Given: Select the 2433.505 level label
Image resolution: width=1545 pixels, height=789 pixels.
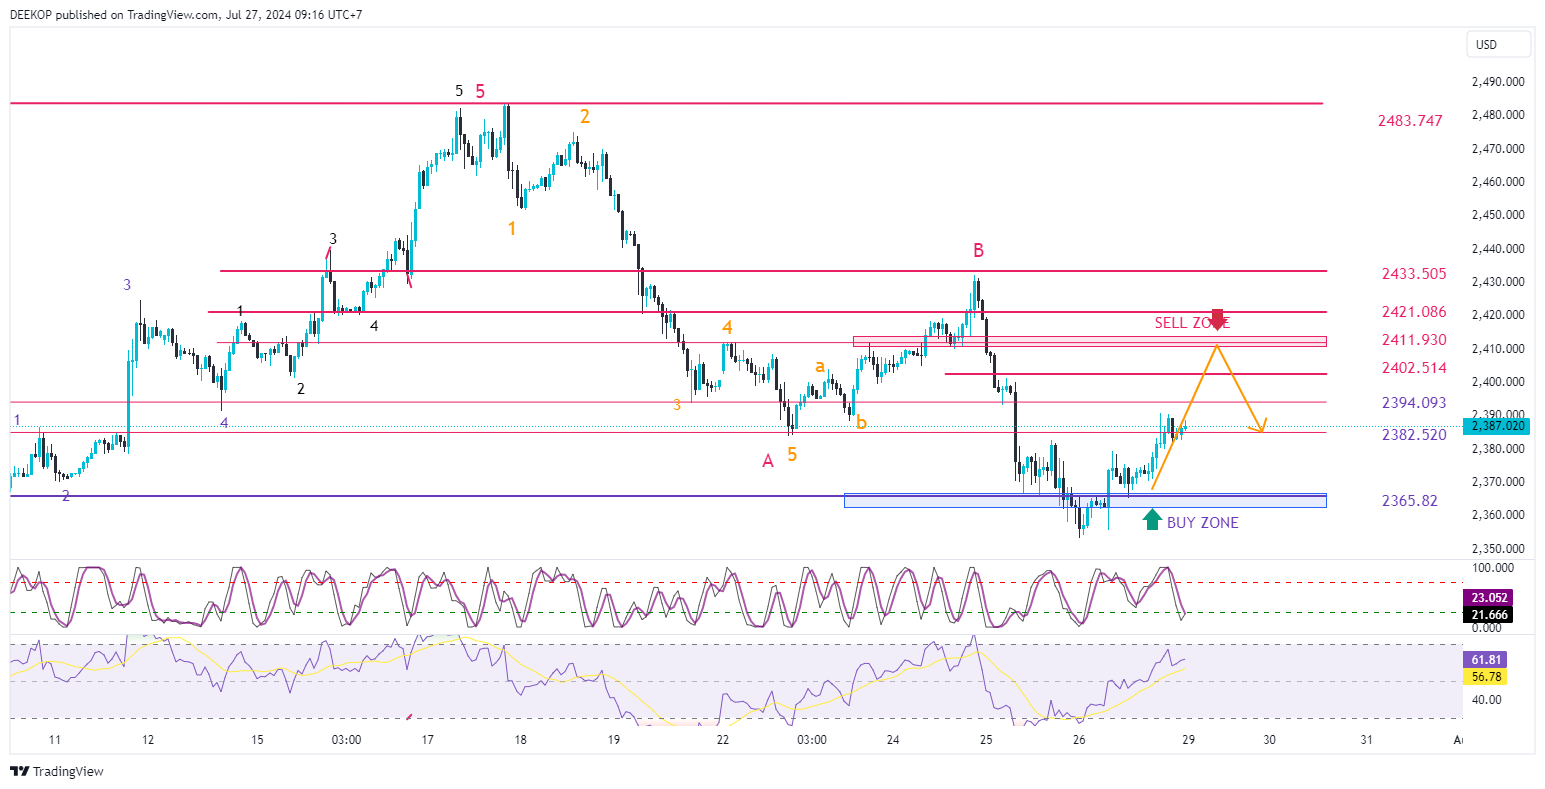Looking at the screenshot, I should [x=1414, y=273].
